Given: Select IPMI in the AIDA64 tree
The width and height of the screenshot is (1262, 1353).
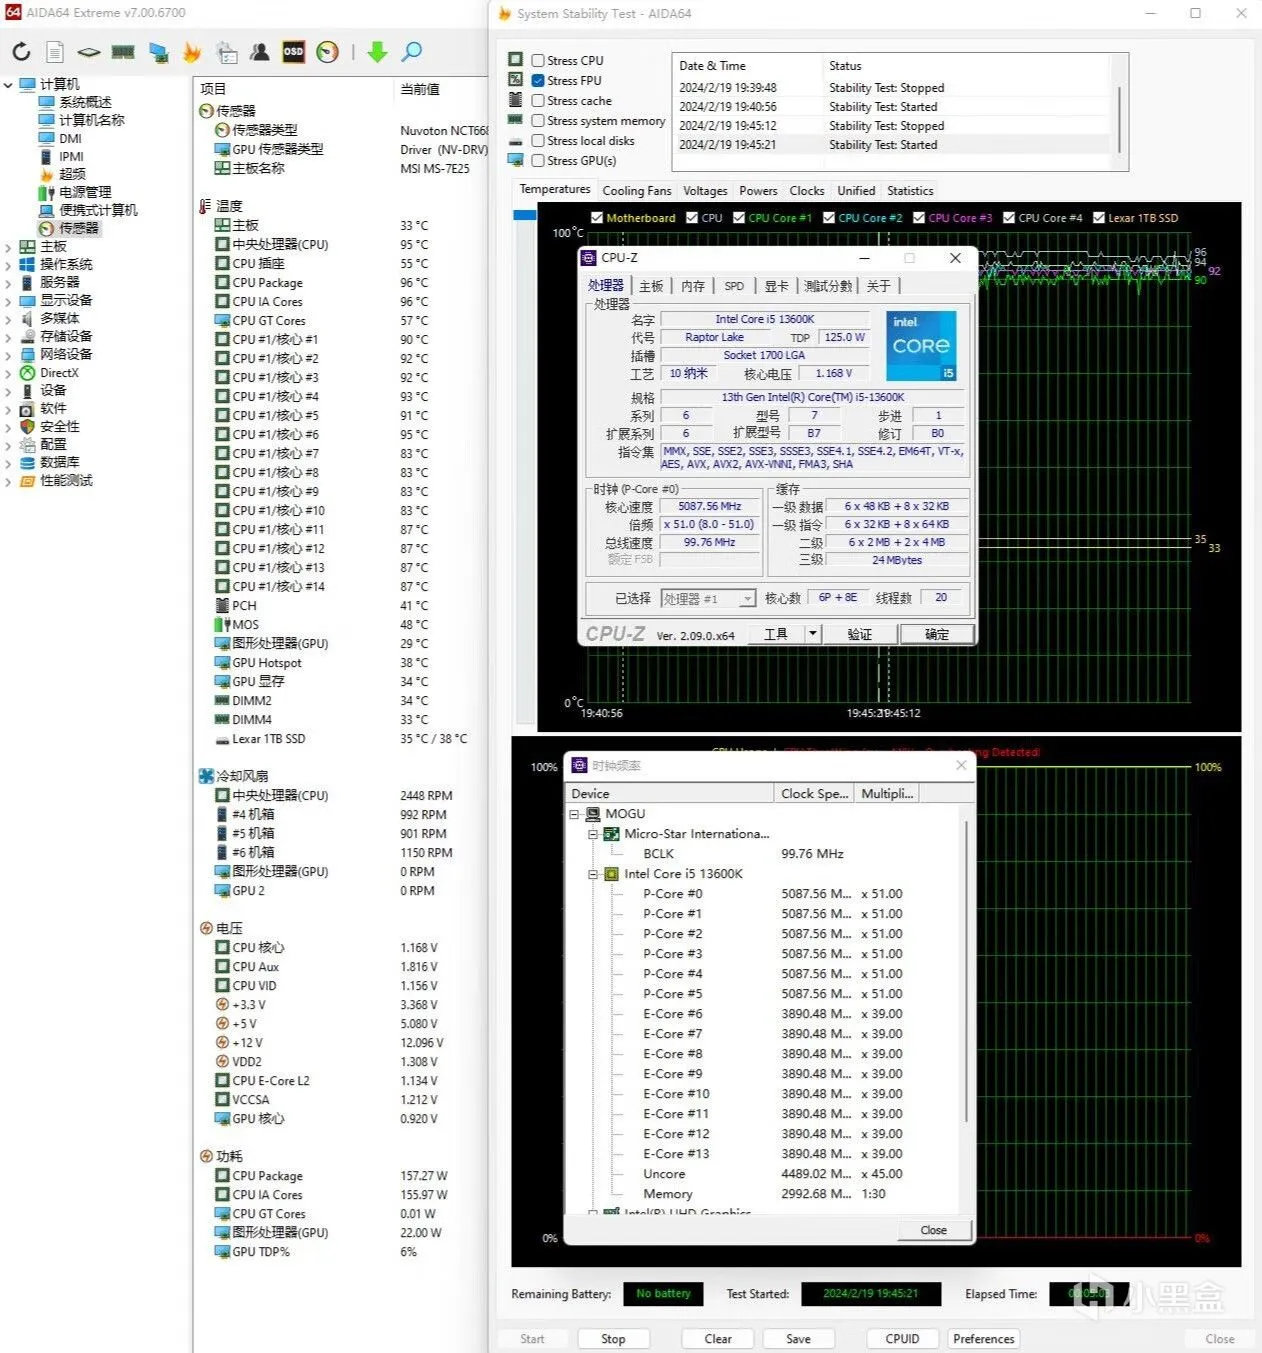Looking at the screenshot, I should click(x=71, y=156).
